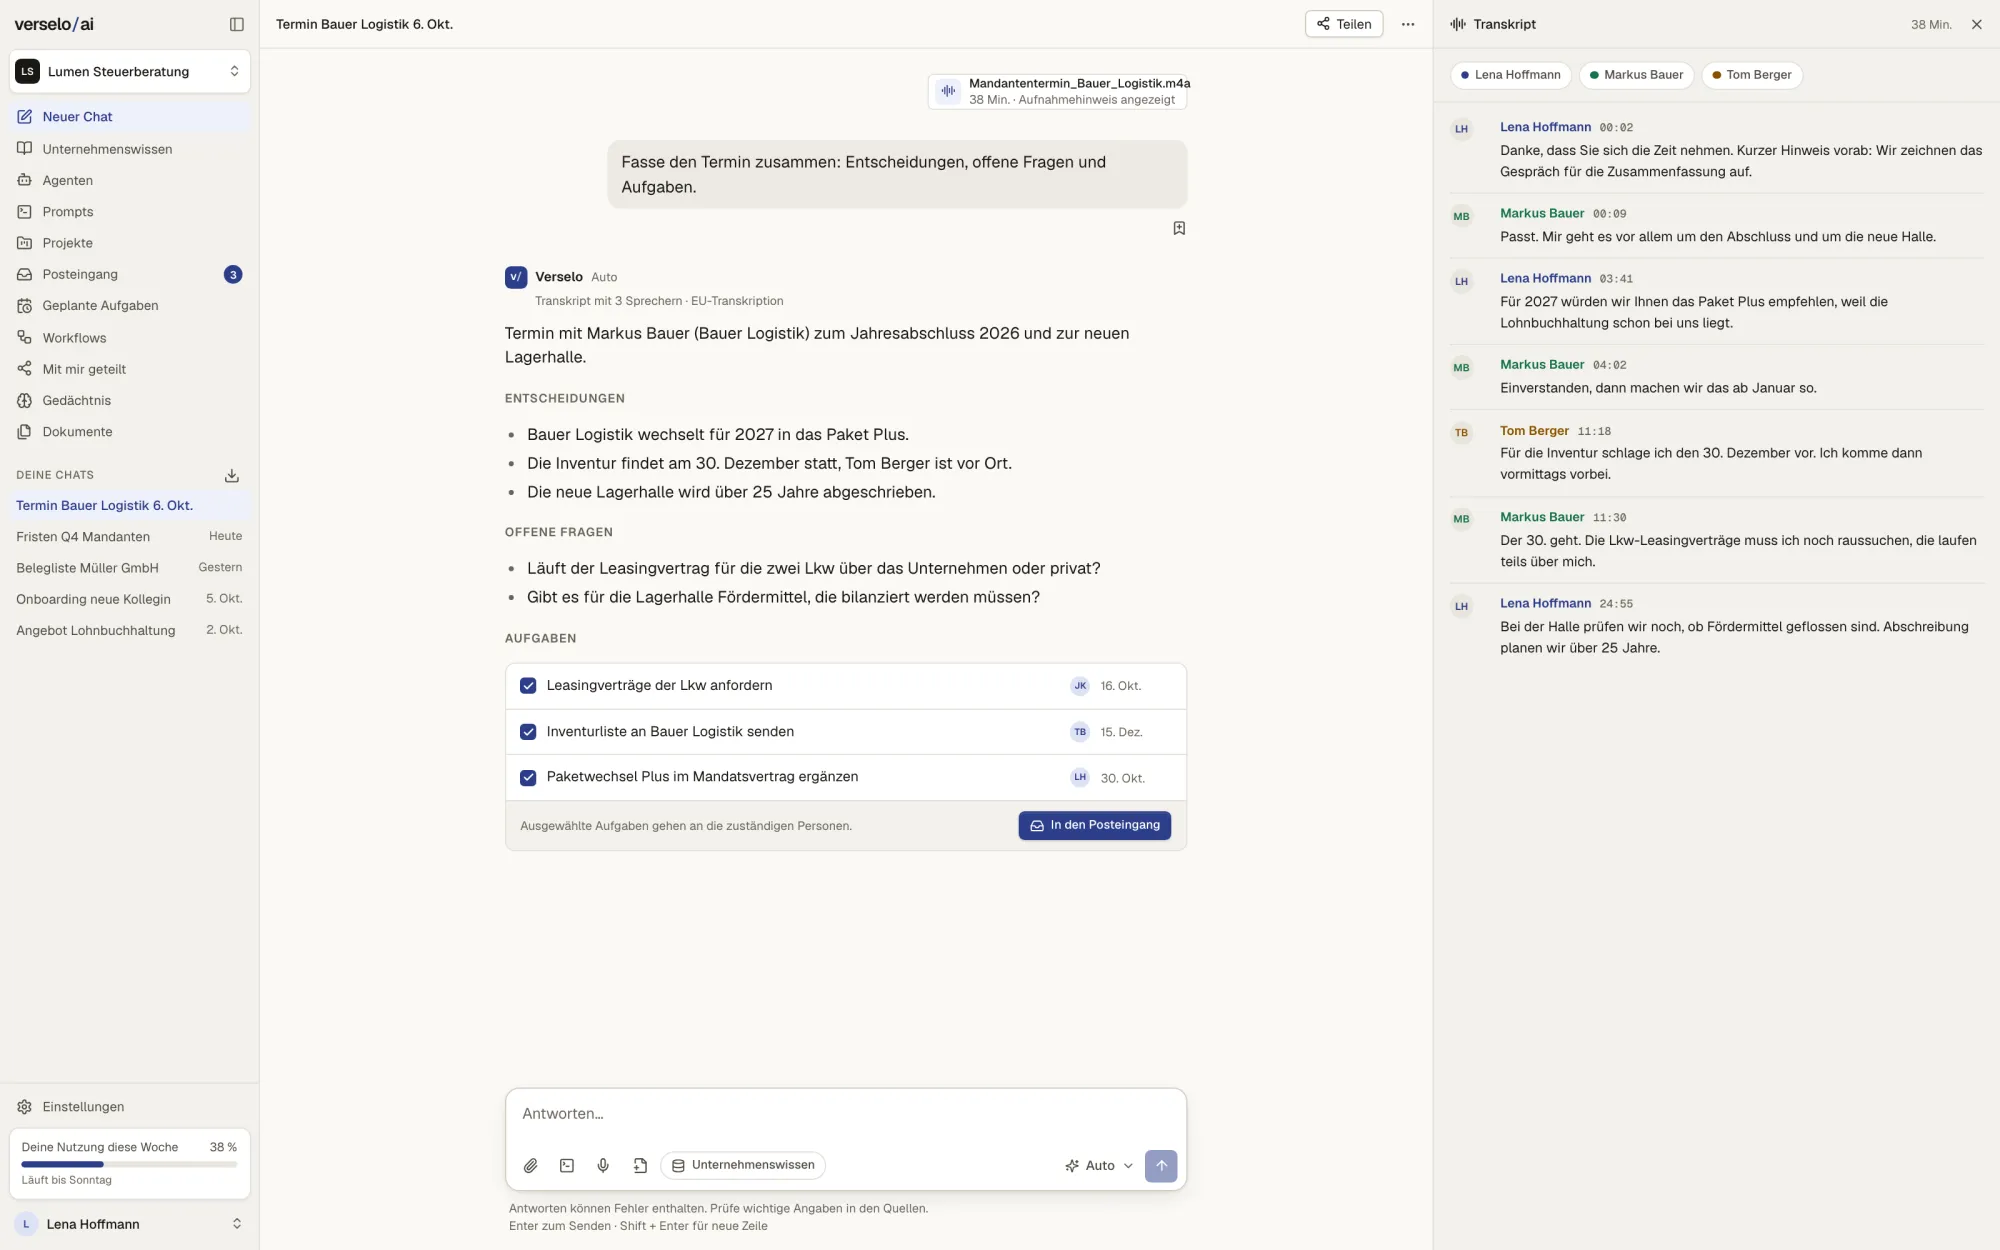Click the microphone icon in composer
Image resolution: width=2000 pixels, height=1250 pixels.
pyautogui.click(x=603, y=1165)
